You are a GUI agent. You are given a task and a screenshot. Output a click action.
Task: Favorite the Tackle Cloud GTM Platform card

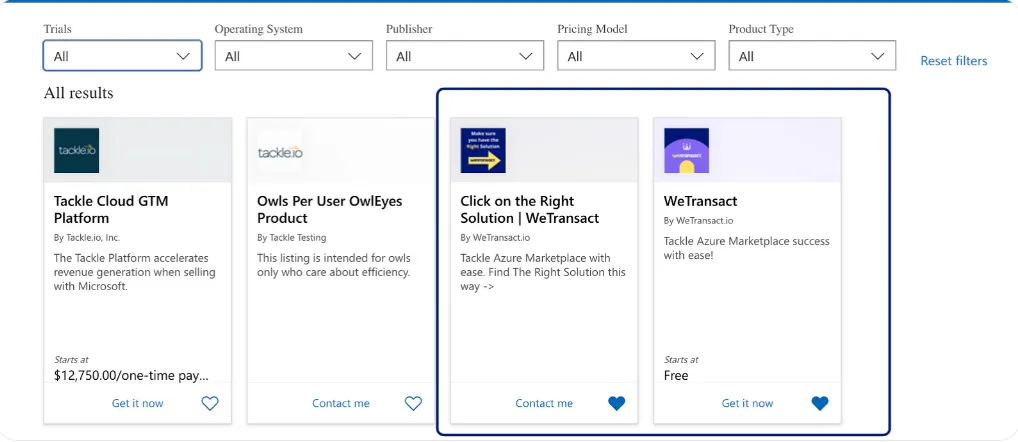(x=210, y=404)
